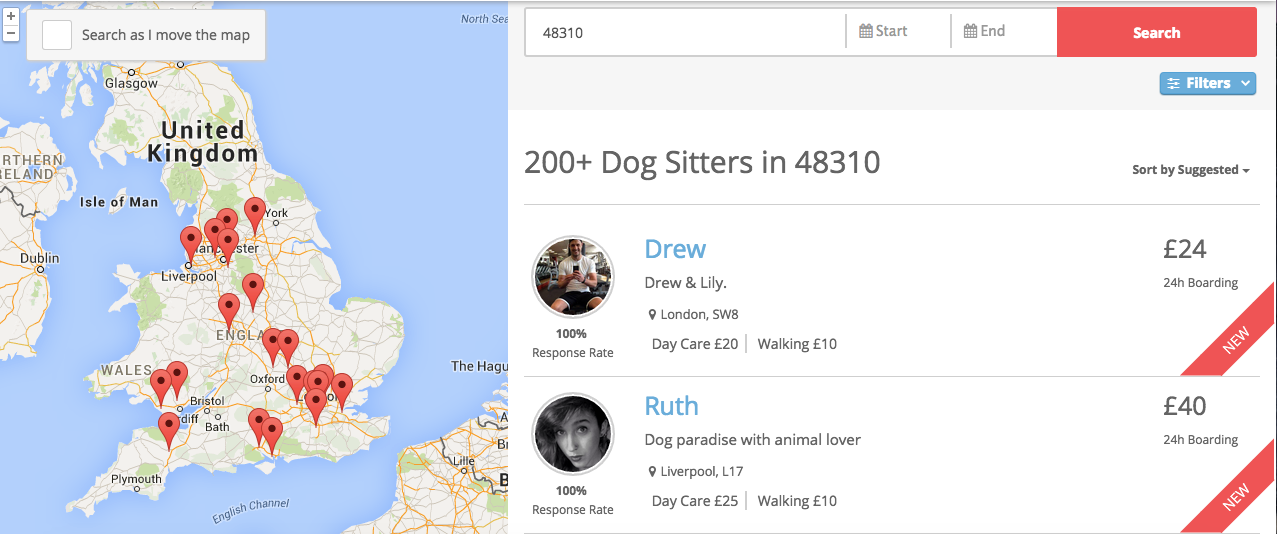Click 'Day Care £25' on Ruth's listing
The width and height of the screenshot is (1277, 534).
tap(695, 501)
